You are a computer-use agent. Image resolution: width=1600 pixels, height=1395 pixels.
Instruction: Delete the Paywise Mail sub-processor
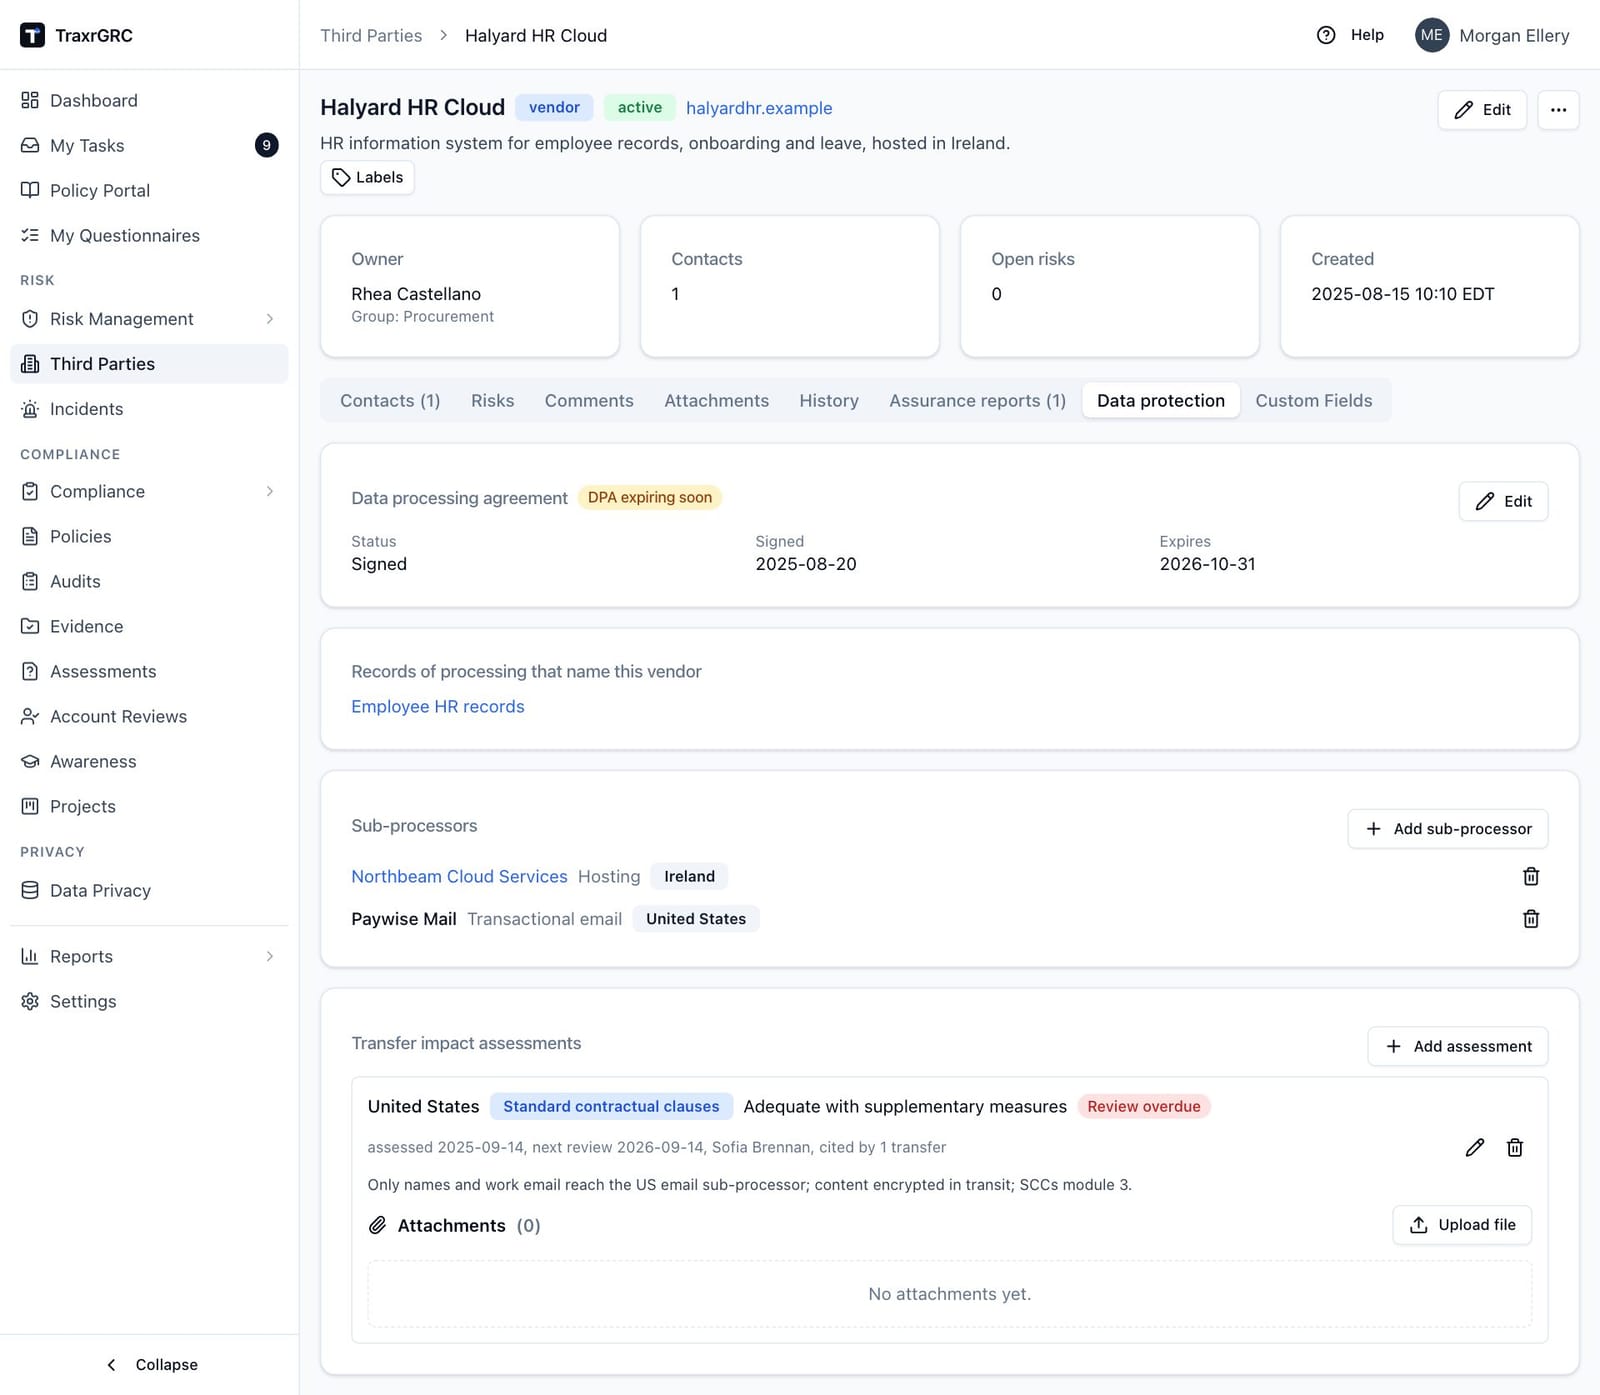[x=1530, y=918]
